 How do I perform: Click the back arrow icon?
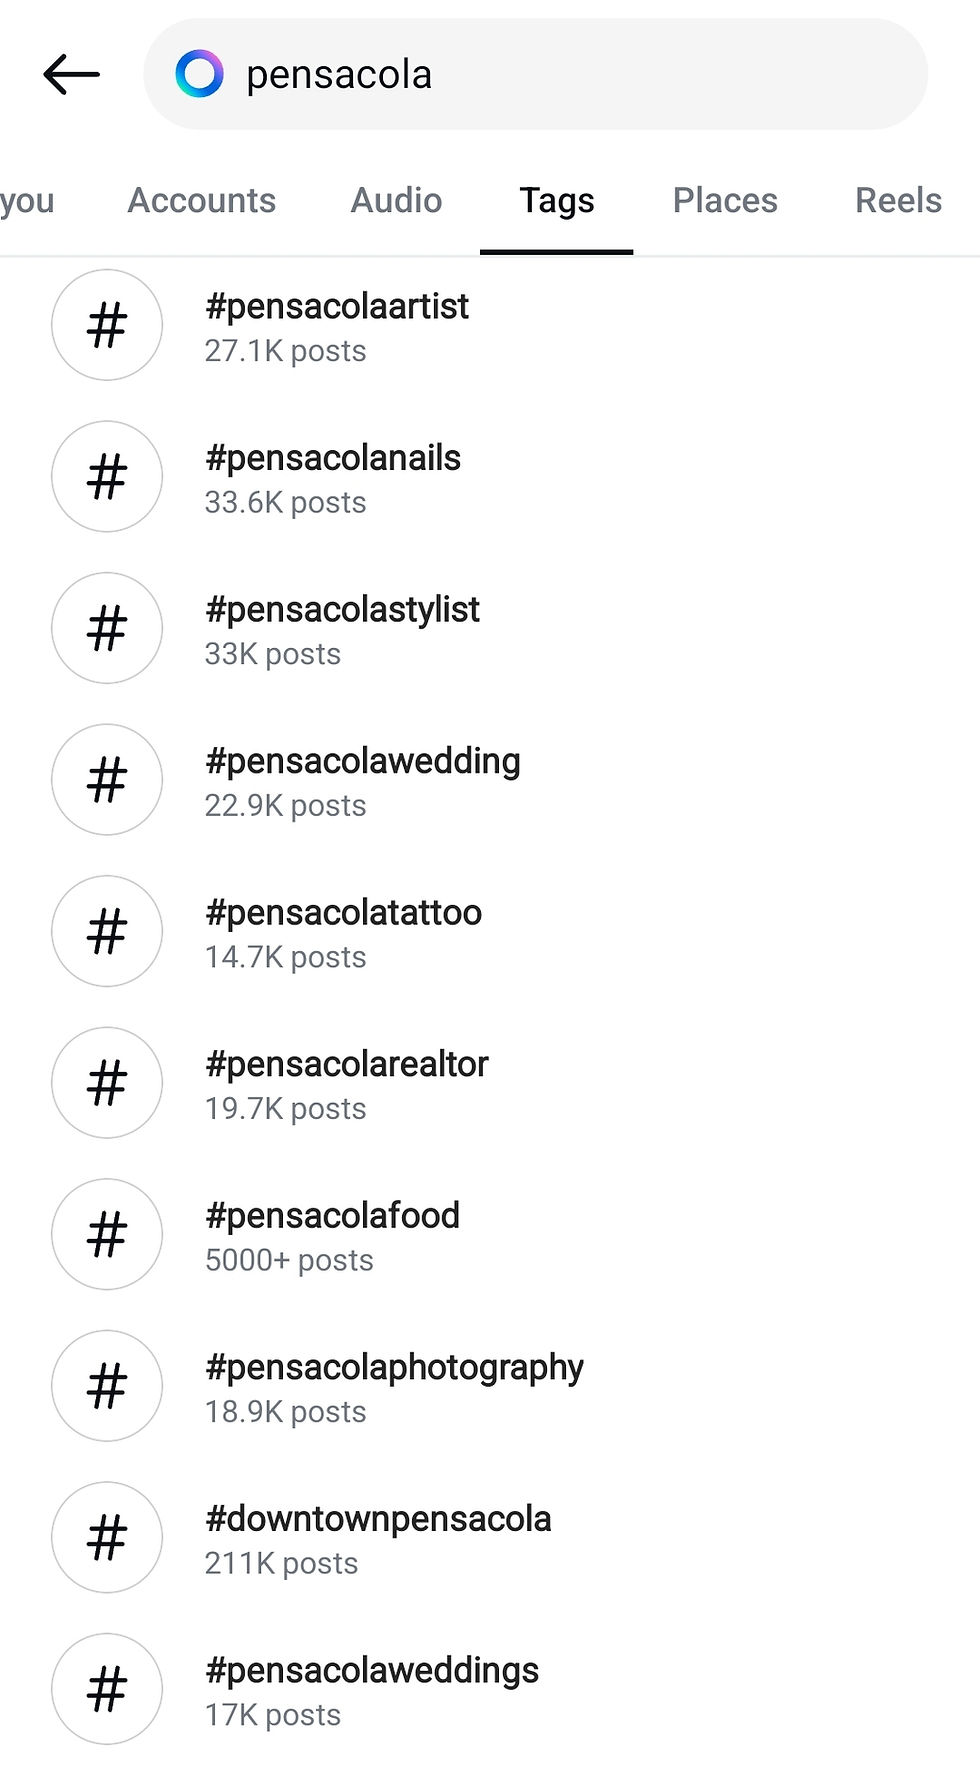pyautogui.click(x=70, y=74)
